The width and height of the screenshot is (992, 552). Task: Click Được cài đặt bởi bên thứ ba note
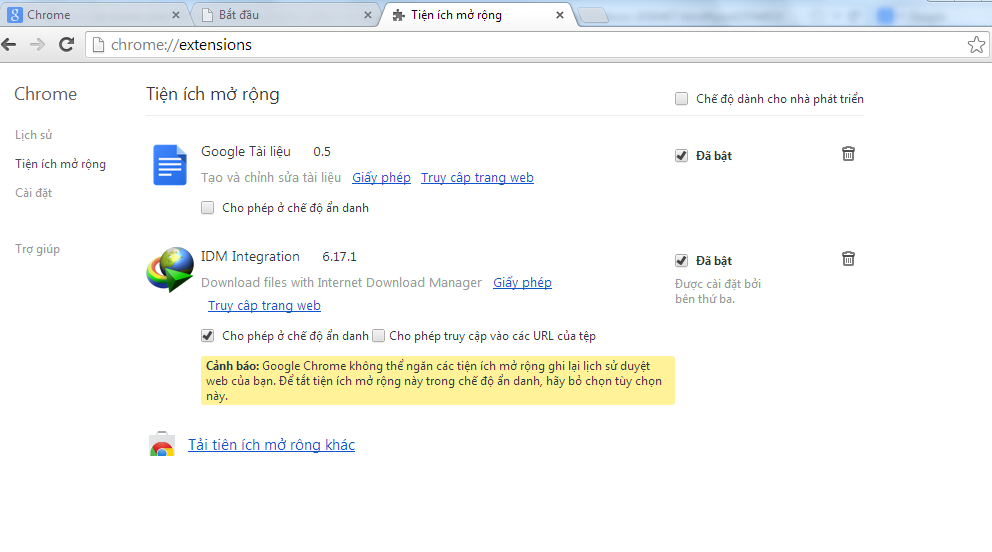pyautogui.click(x=718, y=291)
